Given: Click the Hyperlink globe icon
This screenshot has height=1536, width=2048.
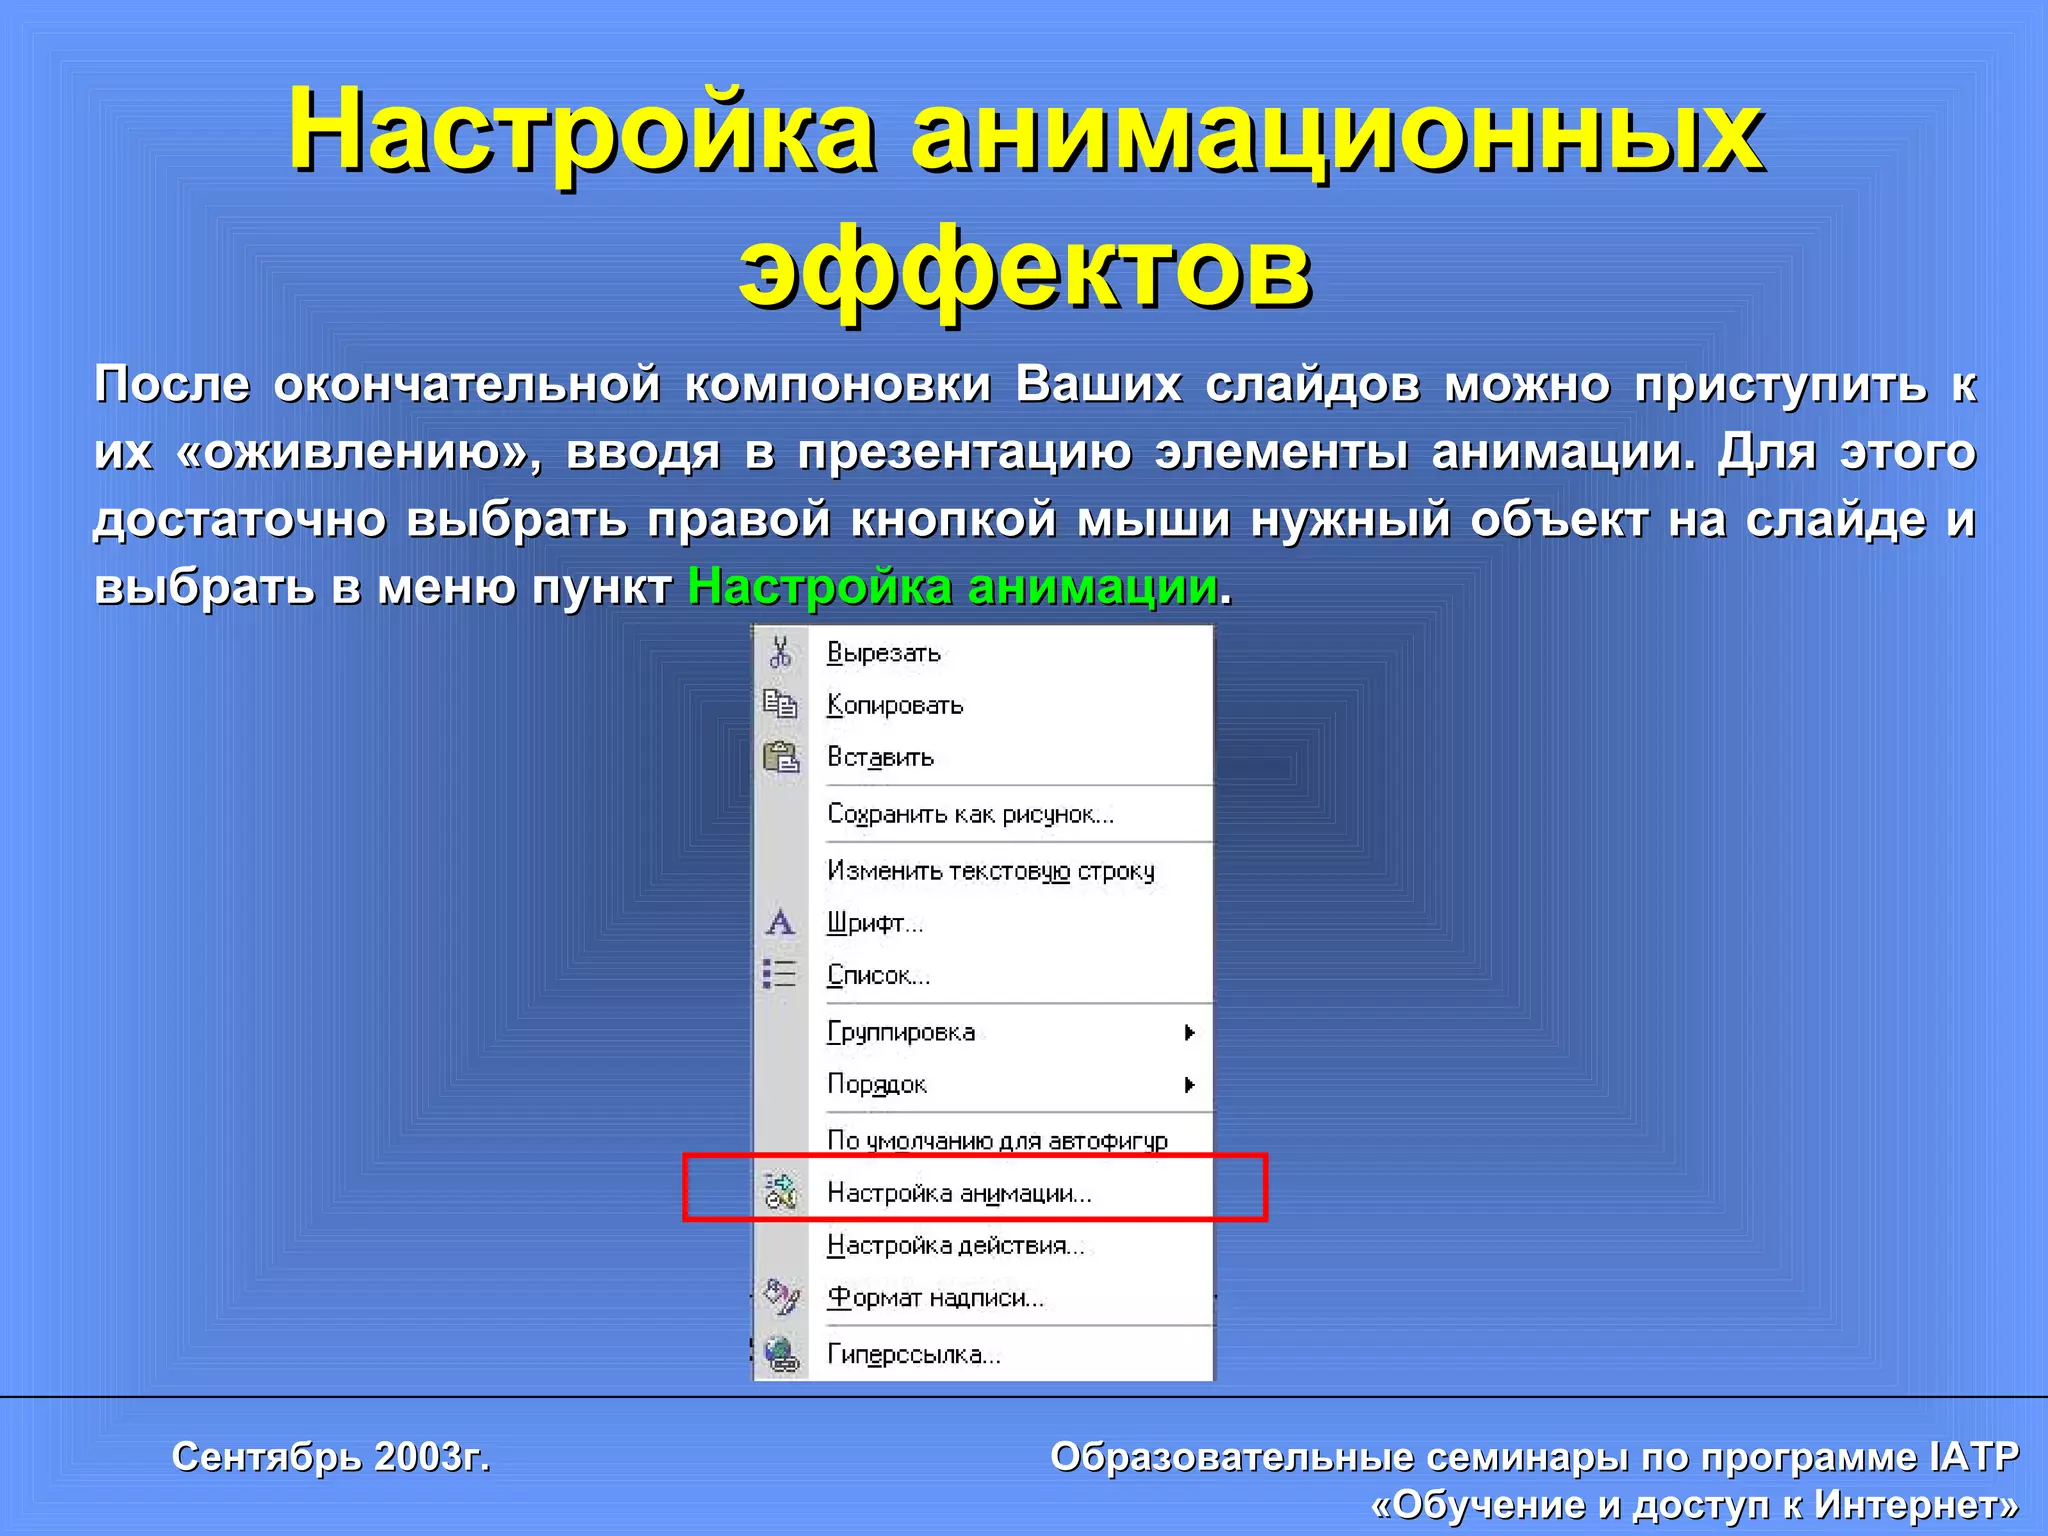Looking at the screenshot, I should 781,1354.
